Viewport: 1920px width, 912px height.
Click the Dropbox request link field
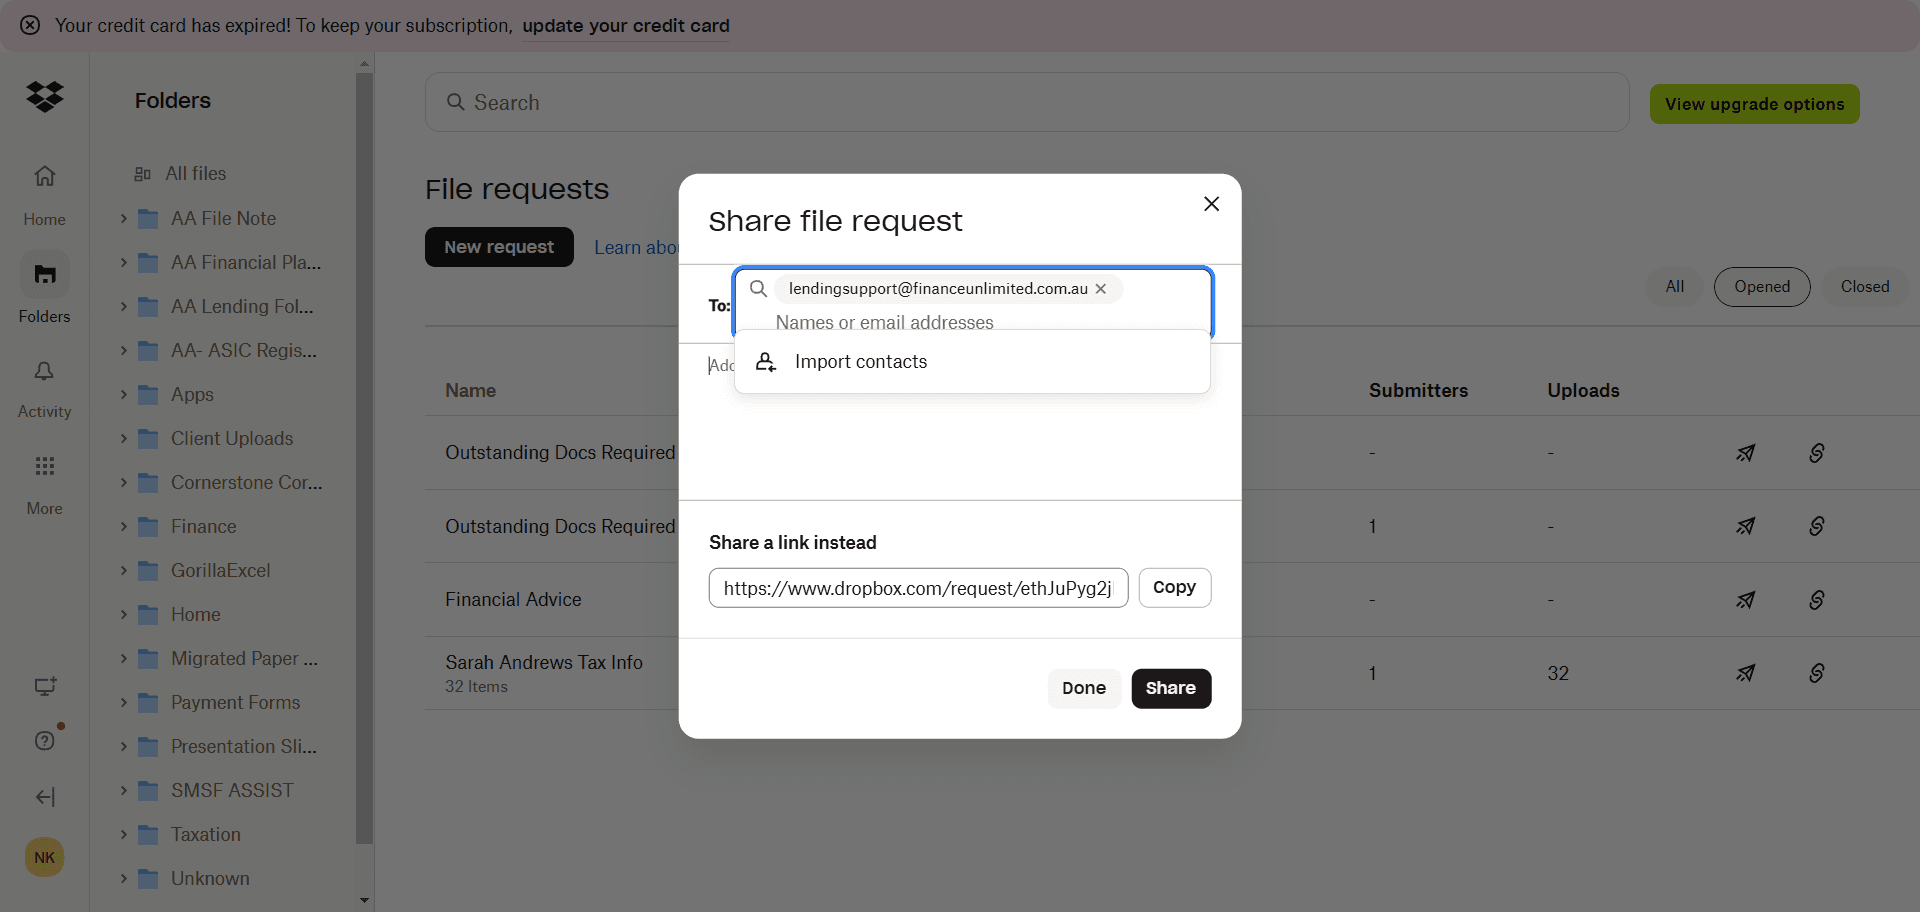click(x=918, y=588)
